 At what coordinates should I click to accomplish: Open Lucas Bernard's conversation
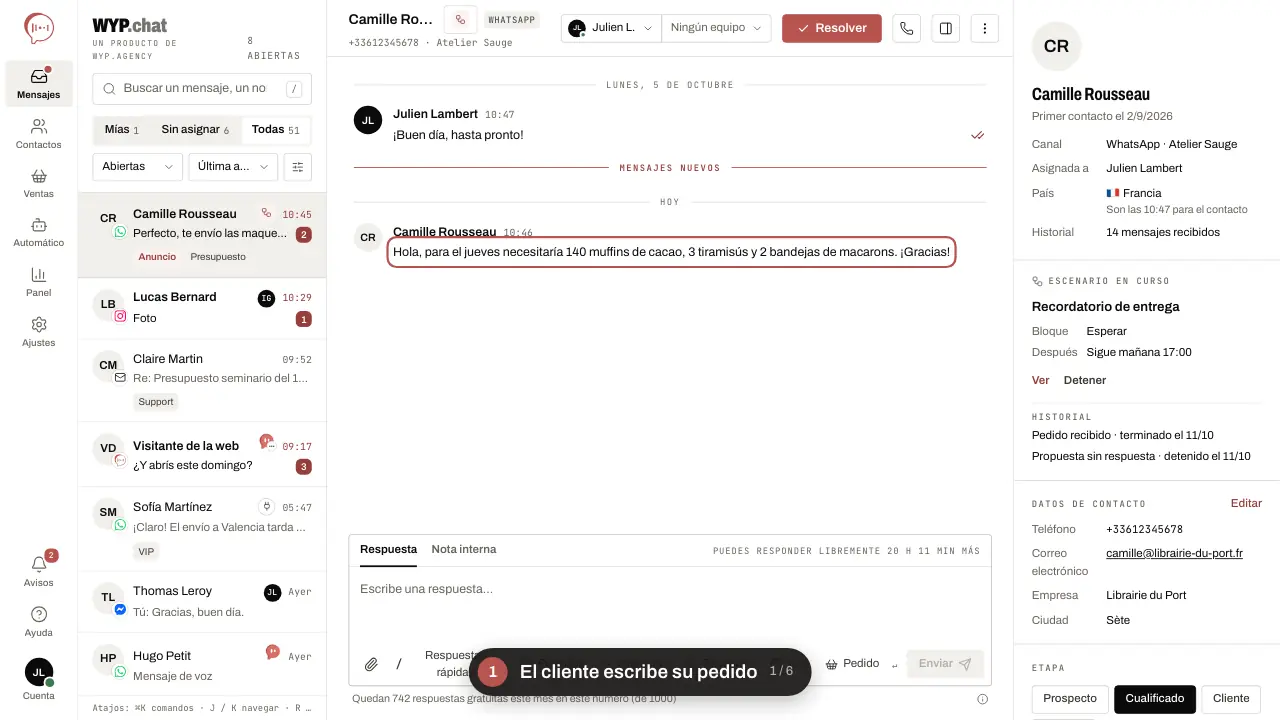[202, 308]
